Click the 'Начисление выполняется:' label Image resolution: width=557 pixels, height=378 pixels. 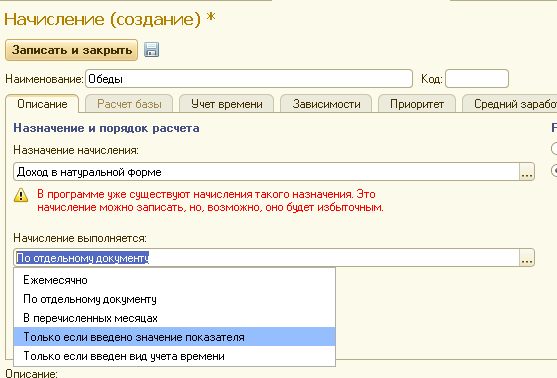pyautogui.click(x=80, y=238)
